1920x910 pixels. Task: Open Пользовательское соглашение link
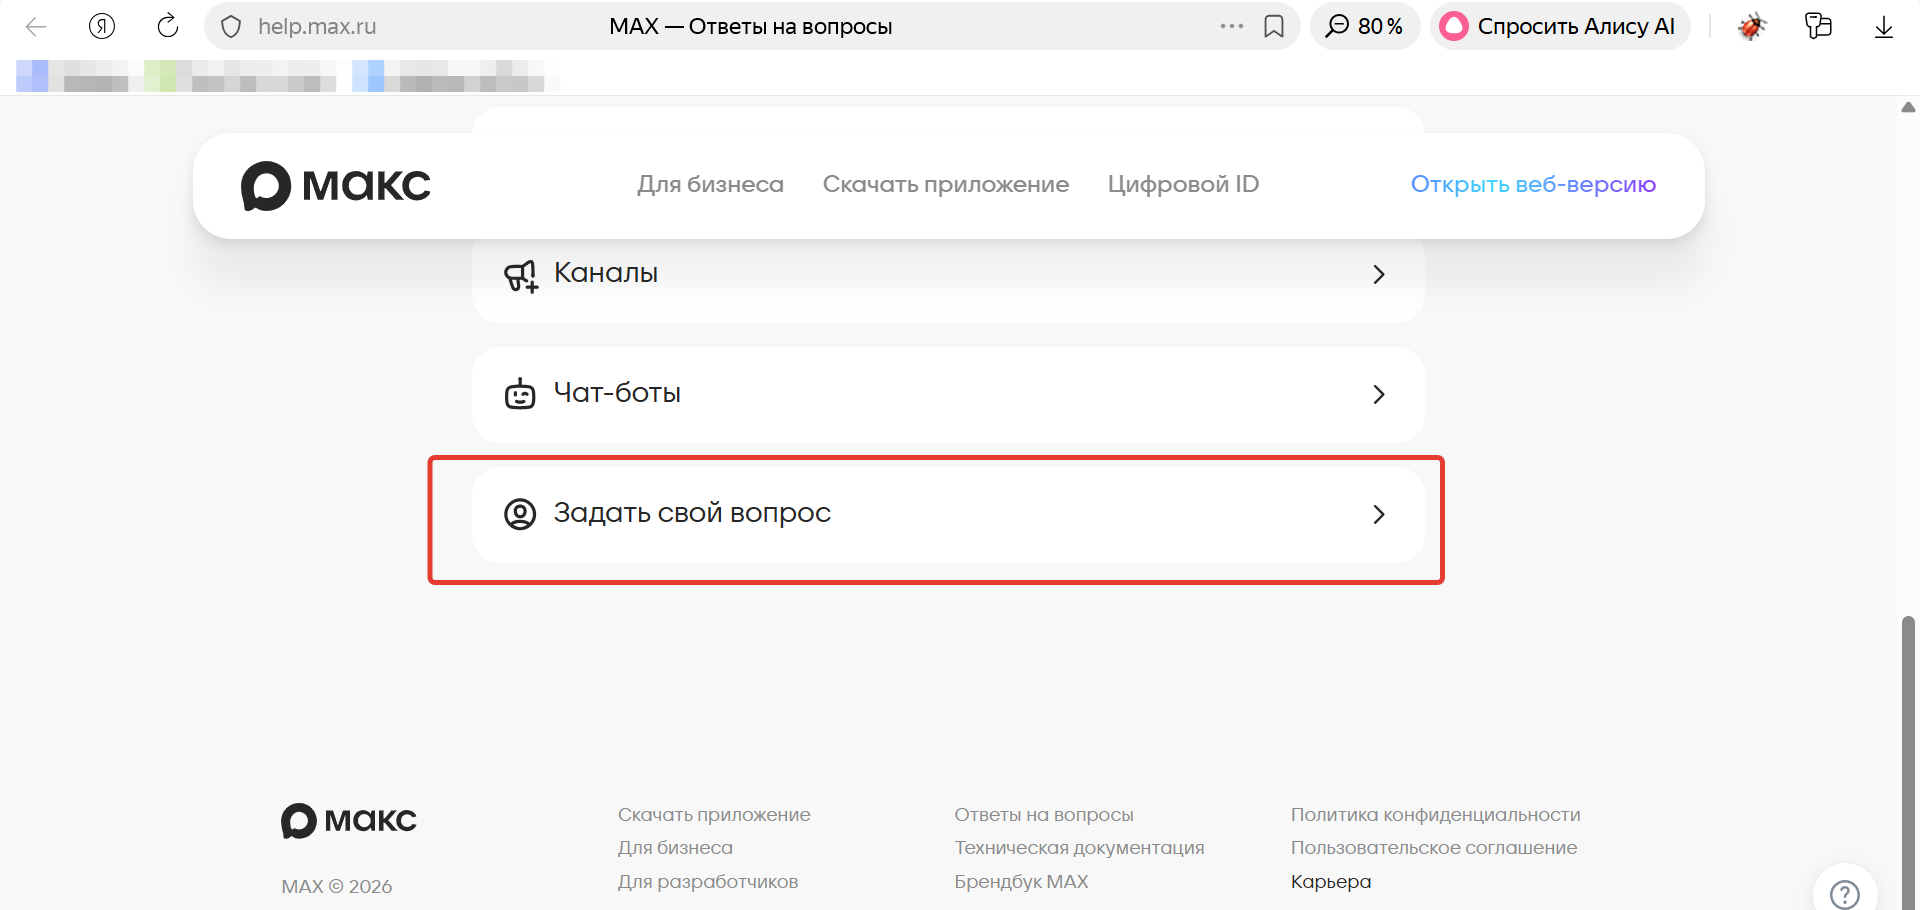point(1434,848)
